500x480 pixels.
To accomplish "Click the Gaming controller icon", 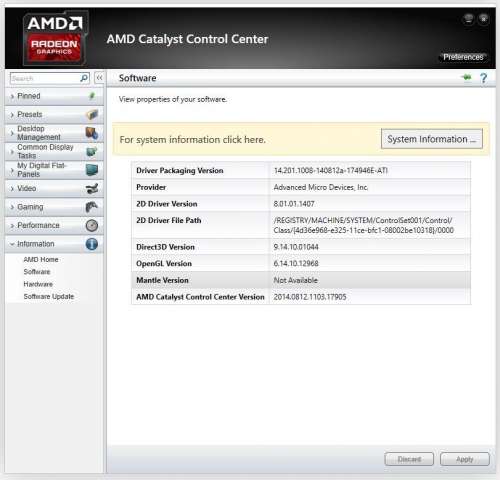I will (92, 207).
